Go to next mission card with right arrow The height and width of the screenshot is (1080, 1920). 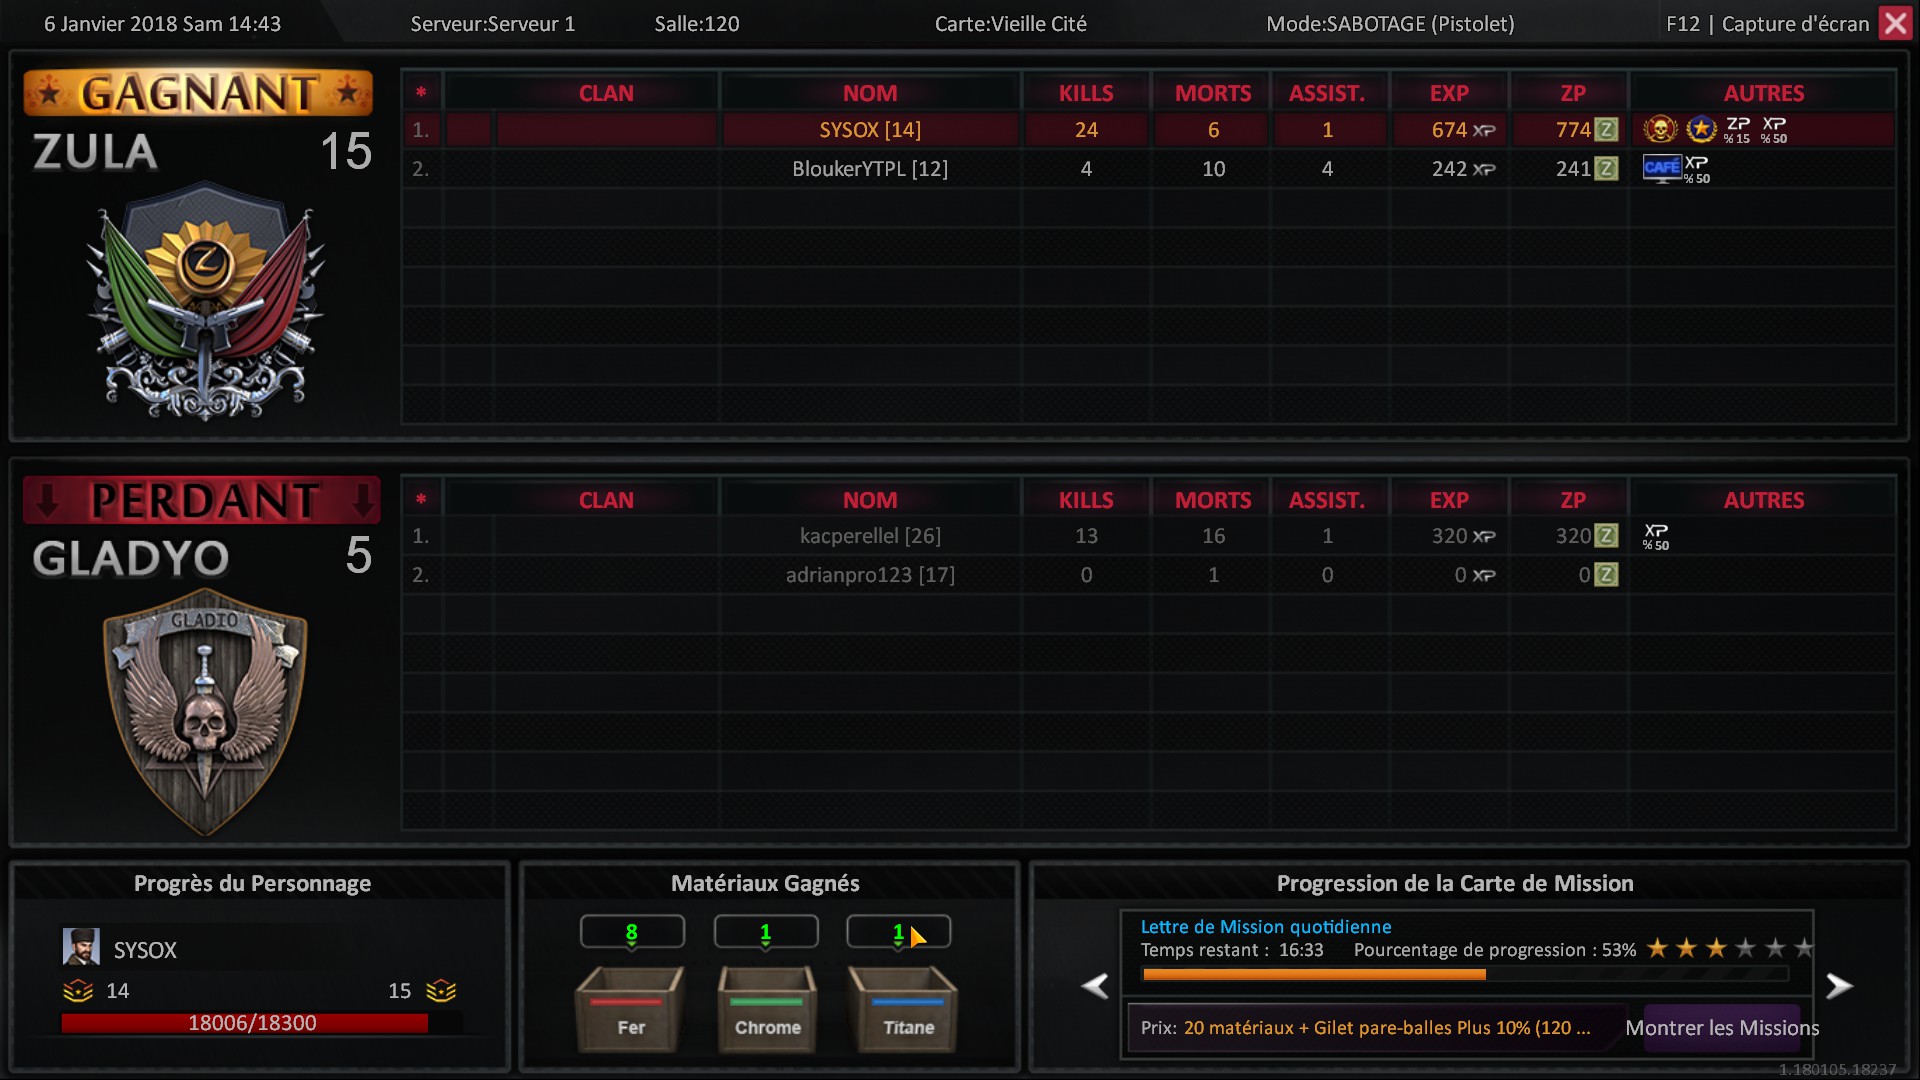click(x=1839, y=986)
